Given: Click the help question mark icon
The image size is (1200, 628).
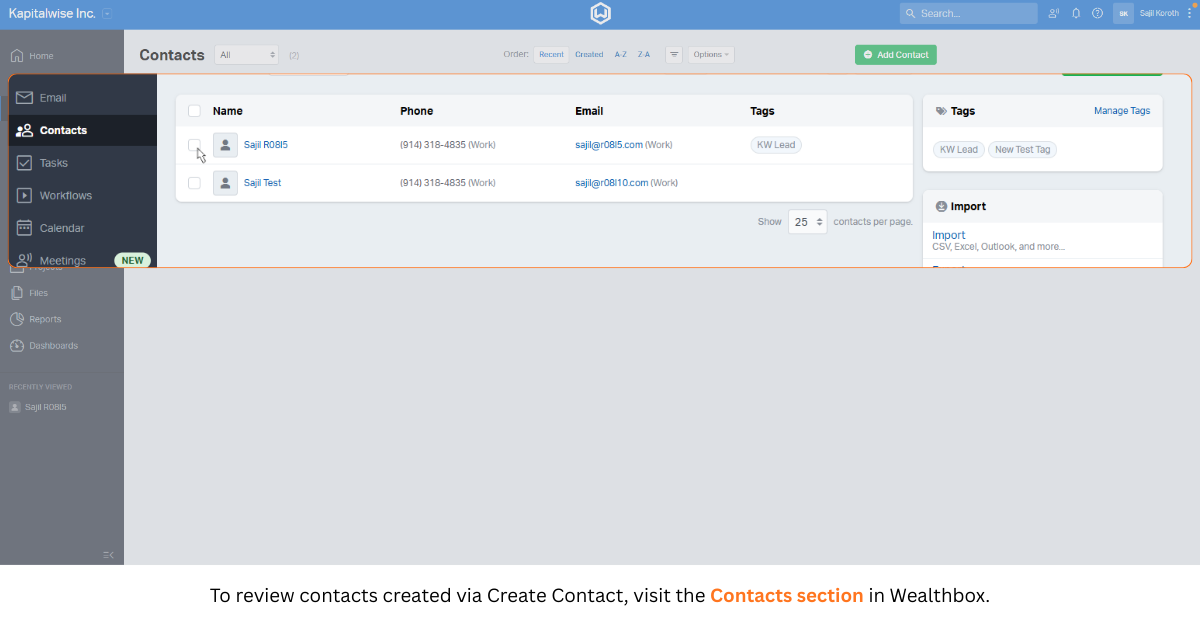Looking at the screenshot, I should point(1097,14).
